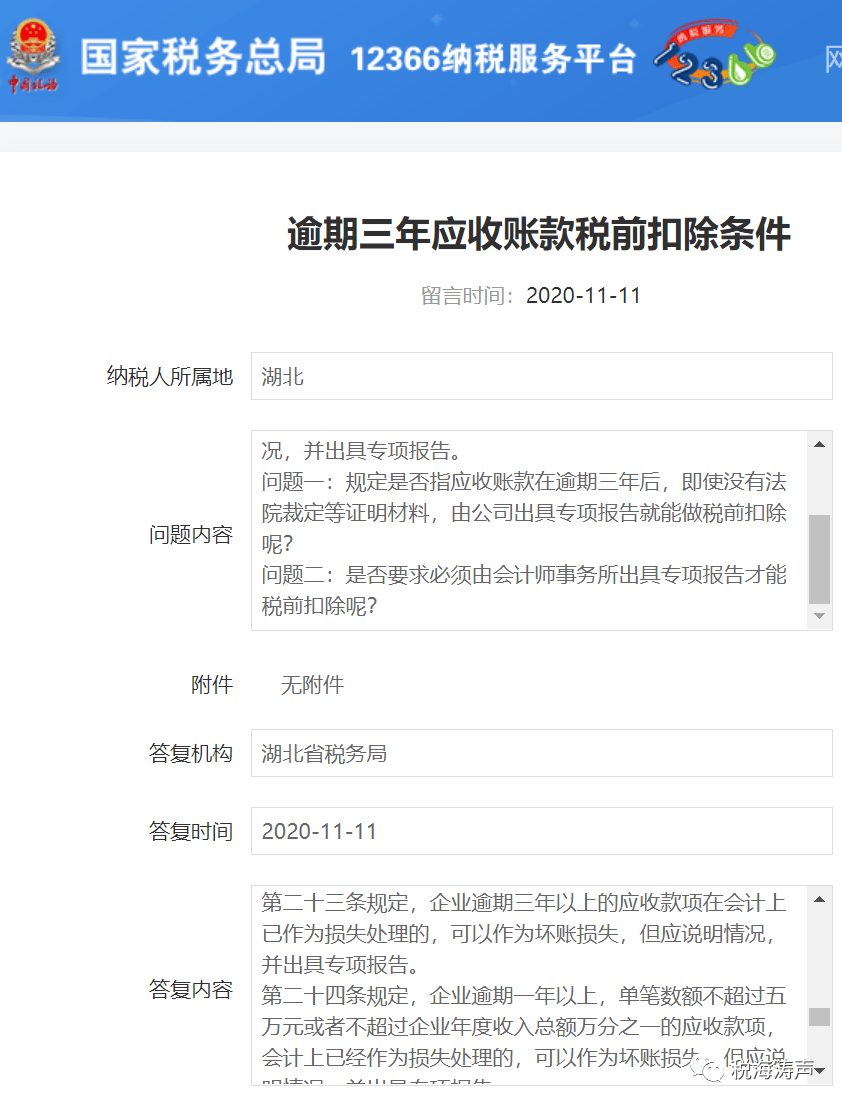
Task: Open the cut-off 网 item in the header
Action: 834,59
